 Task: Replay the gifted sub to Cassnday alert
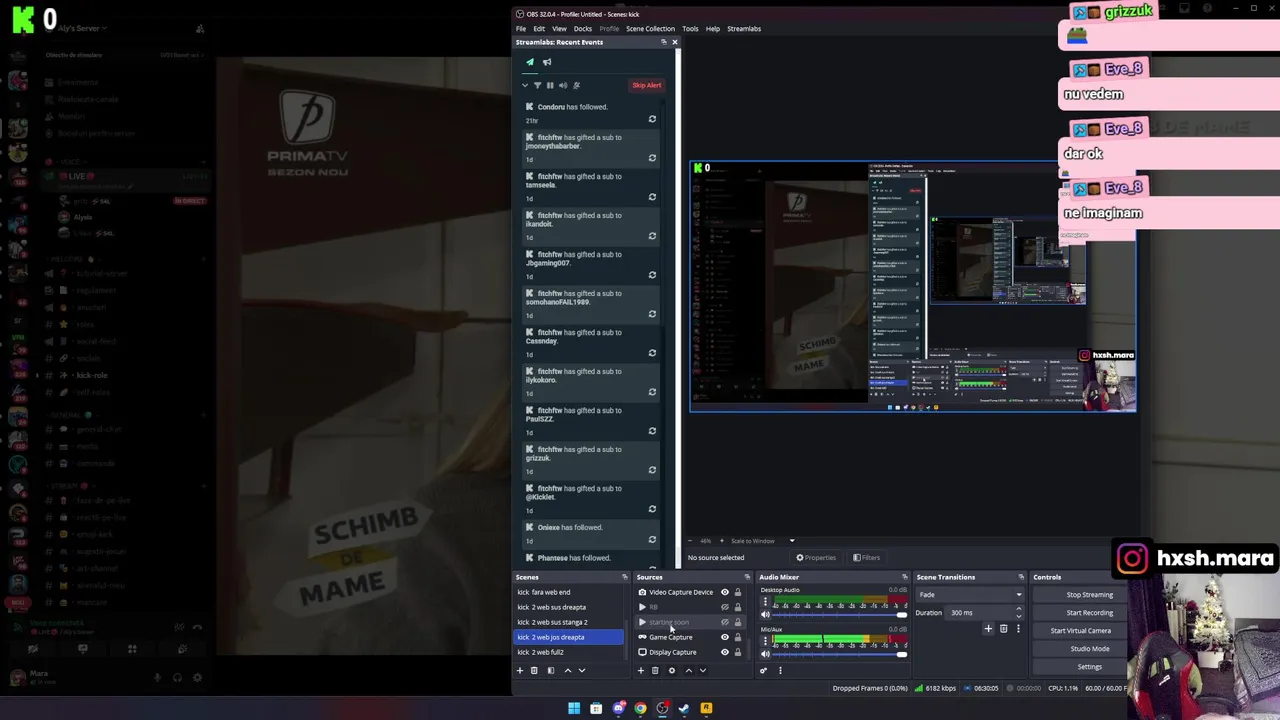[652, 353]
